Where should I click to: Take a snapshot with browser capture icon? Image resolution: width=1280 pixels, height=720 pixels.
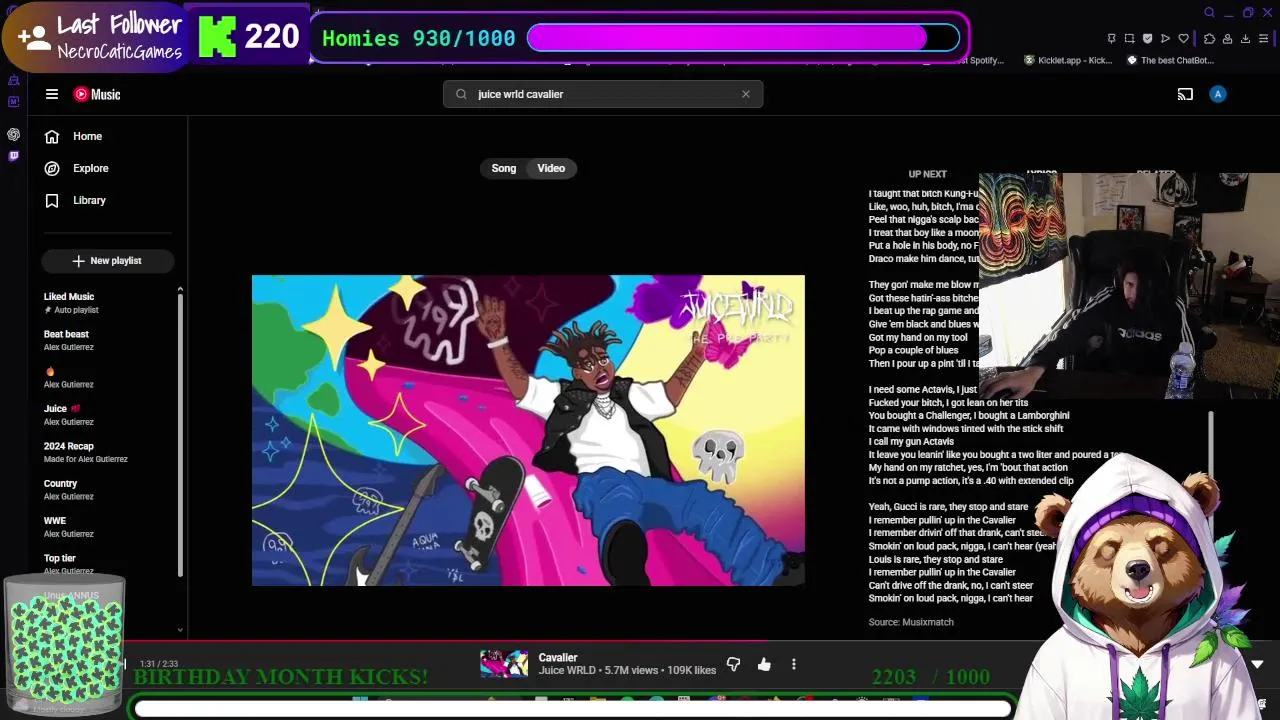coord(1129,39)
